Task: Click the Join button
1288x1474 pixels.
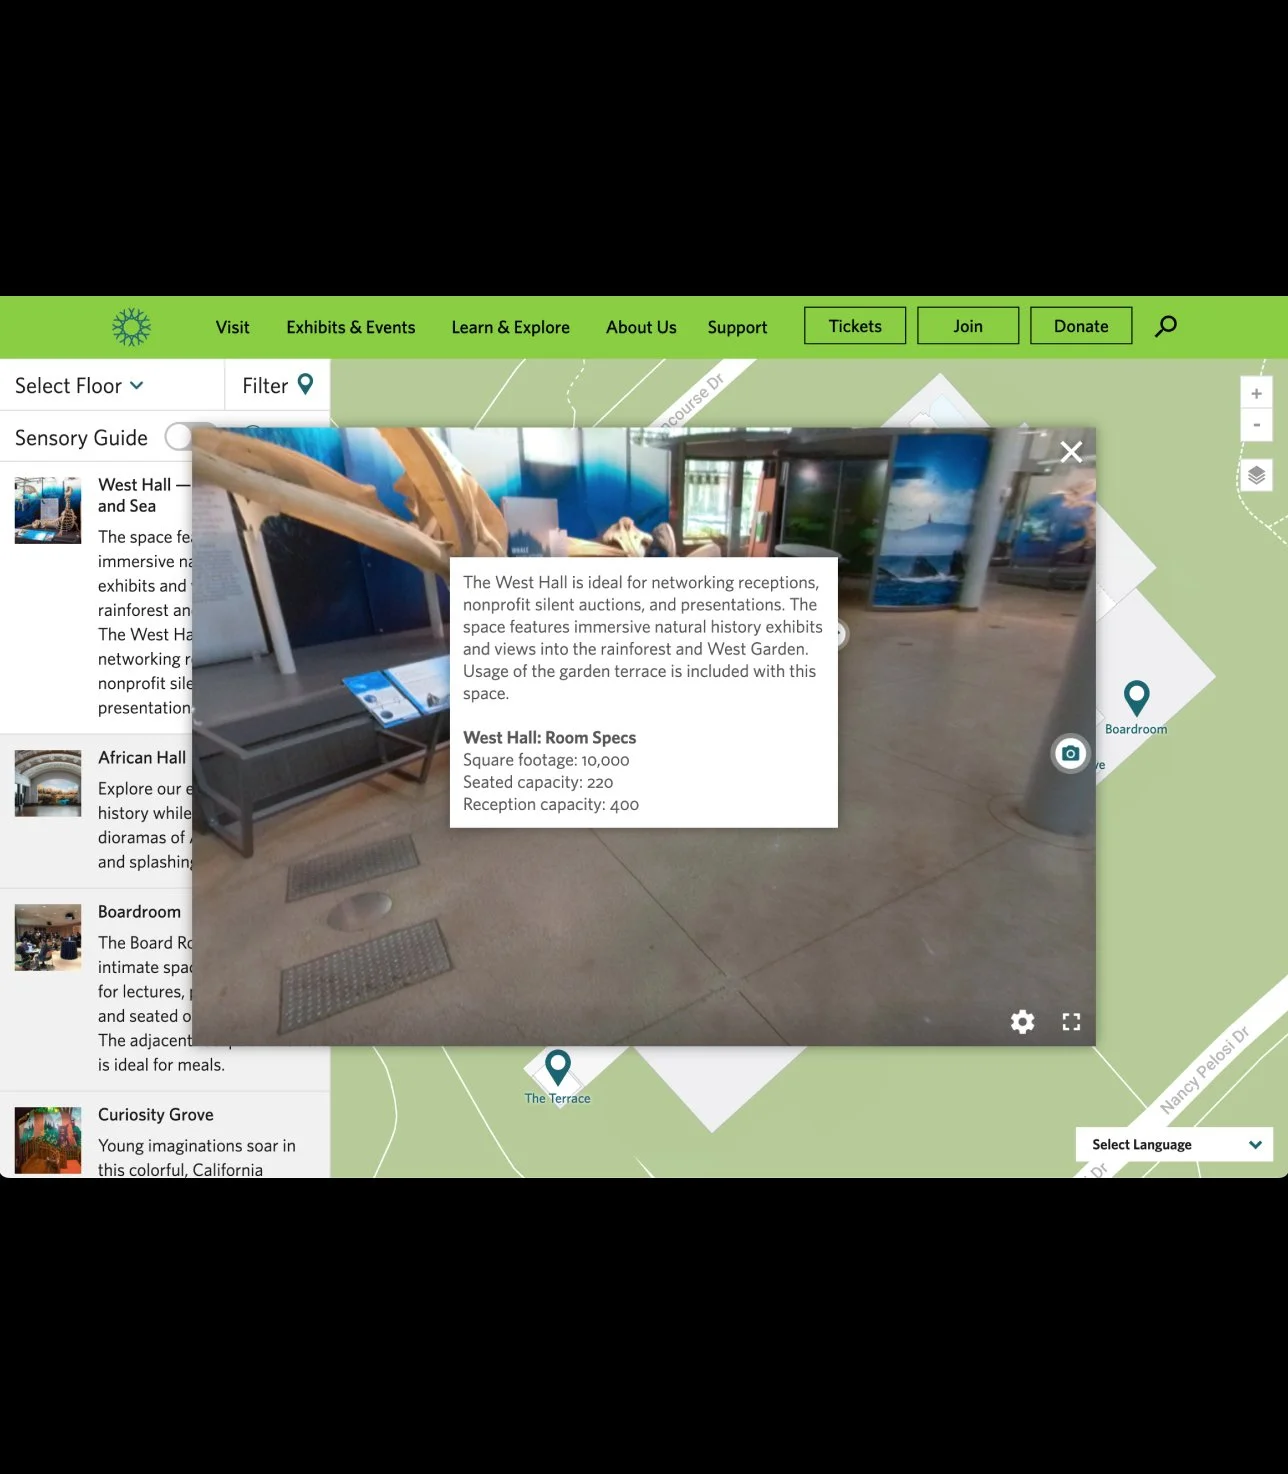Action: [x=968, y=325]
